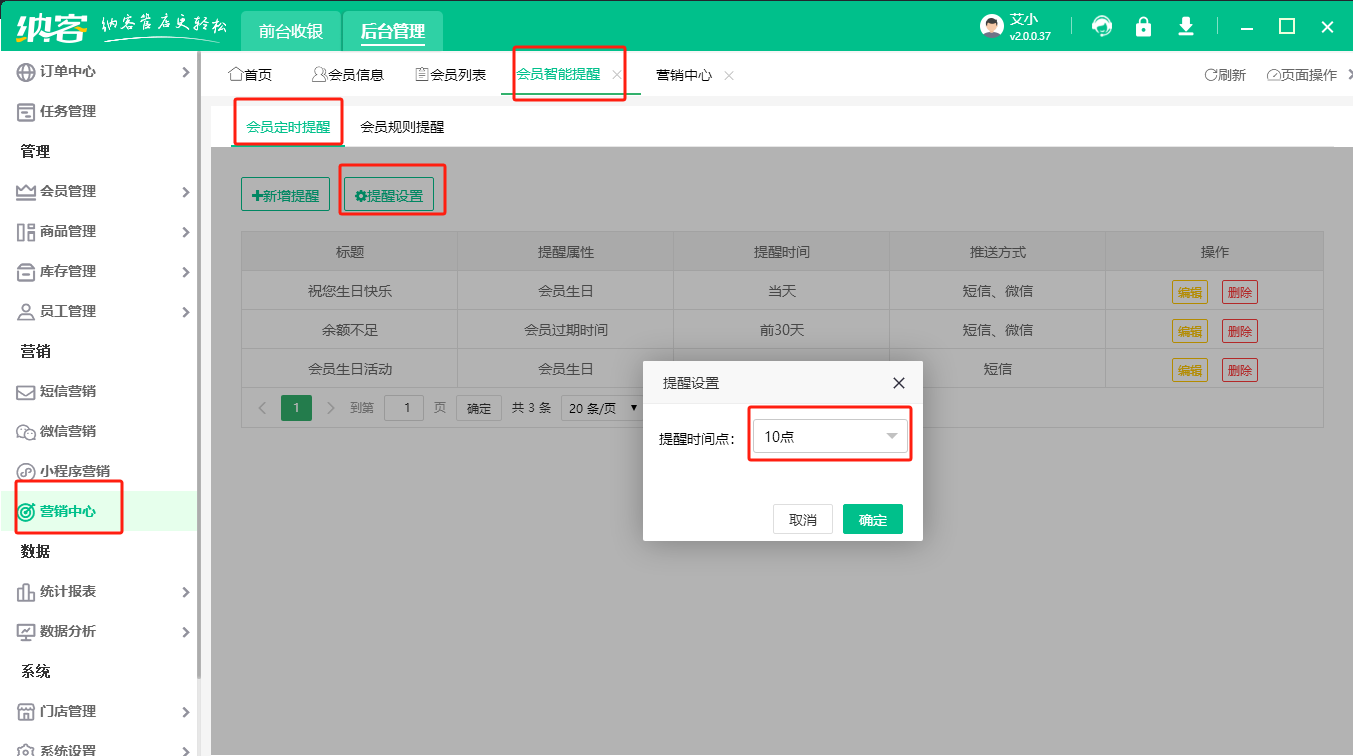Open 短信营销 in the sidebar
Image resolution: width=1353 pixels, height=756 pixels.
pos(68,391)
